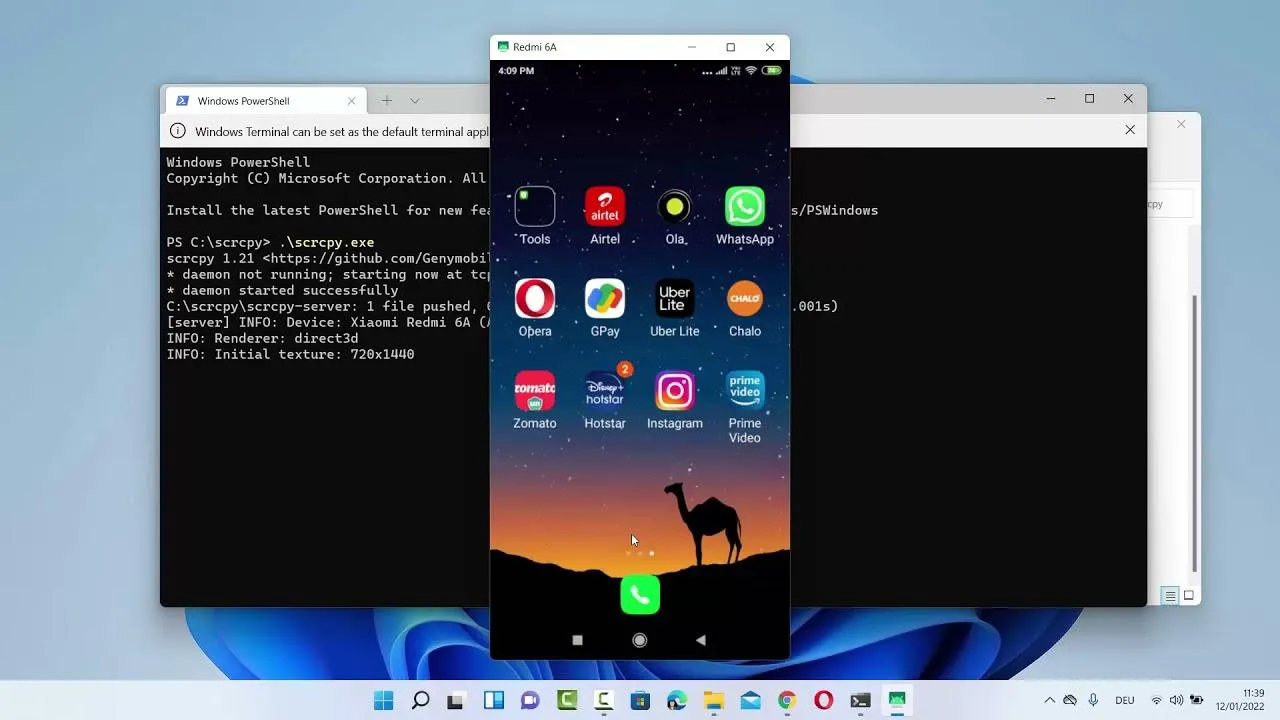The height and width of the screenshot is (720, 1280).
Task: Click the File Explorer vertical scrollbar
Action: (x=1195, y=435)
